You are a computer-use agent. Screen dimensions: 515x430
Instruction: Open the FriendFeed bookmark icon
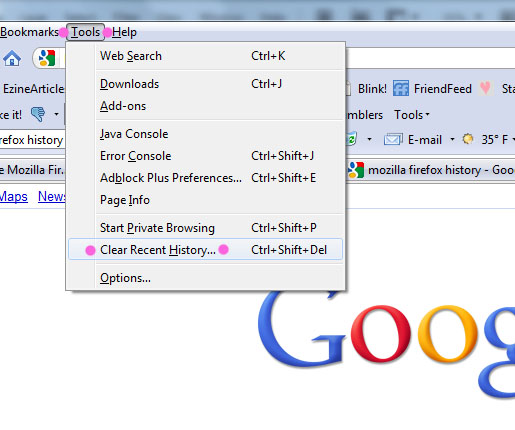coord(401,88)
